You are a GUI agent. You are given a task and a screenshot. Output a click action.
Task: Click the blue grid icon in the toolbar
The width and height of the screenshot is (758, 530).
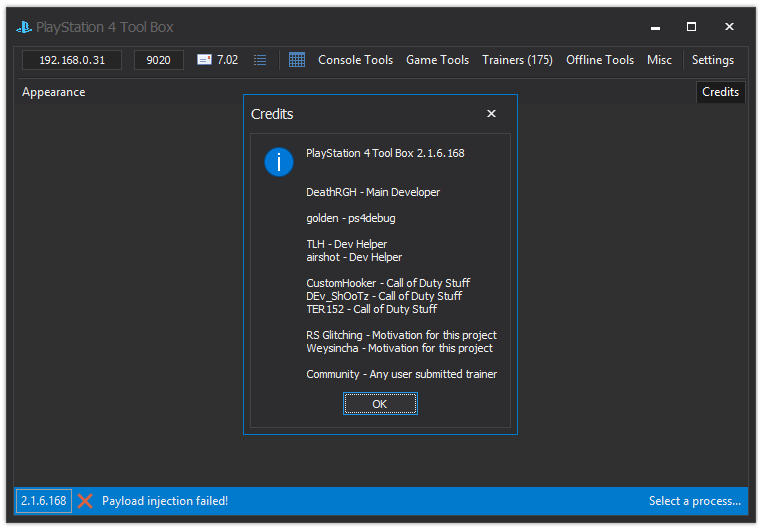point(297,60)
